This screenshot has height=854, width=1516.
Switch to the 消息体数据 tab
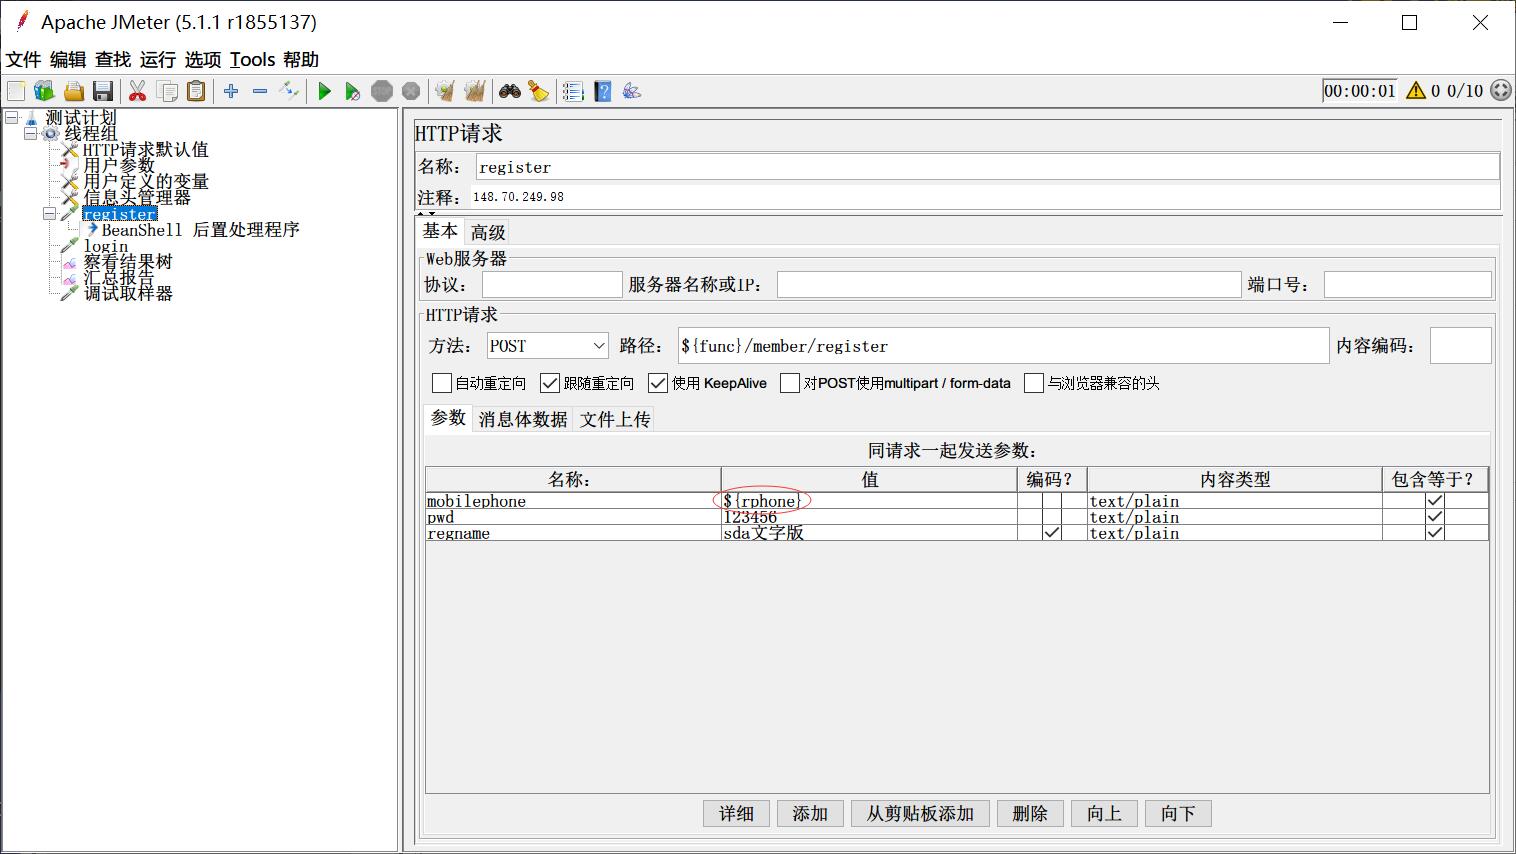pos(522,420)
